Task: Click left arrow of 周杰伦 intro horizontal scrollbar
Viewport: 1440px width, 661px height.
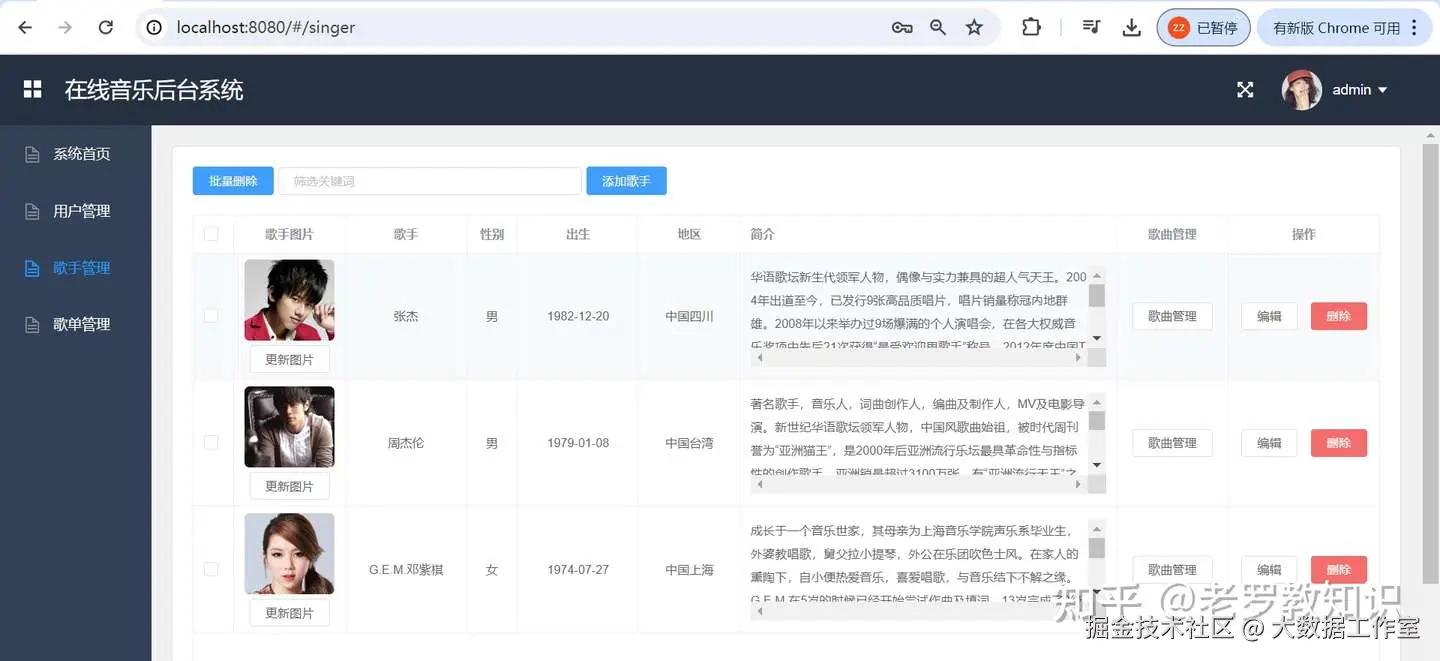Action: [759, 484]
